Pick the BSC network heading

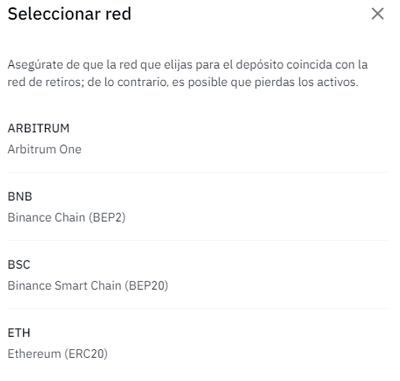19,265
